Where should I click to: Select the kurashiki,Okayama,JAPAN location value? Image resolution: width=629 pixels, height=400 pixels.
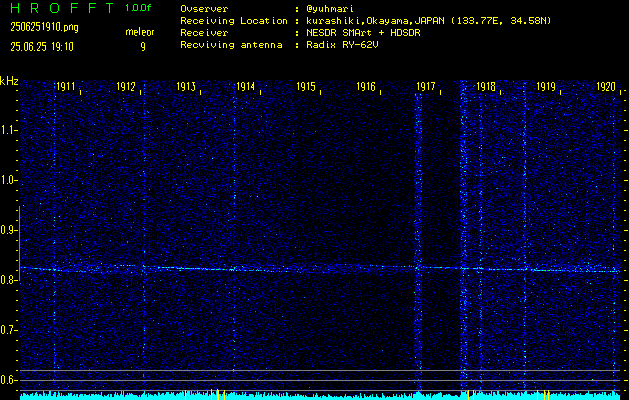[x=428, y=21]
